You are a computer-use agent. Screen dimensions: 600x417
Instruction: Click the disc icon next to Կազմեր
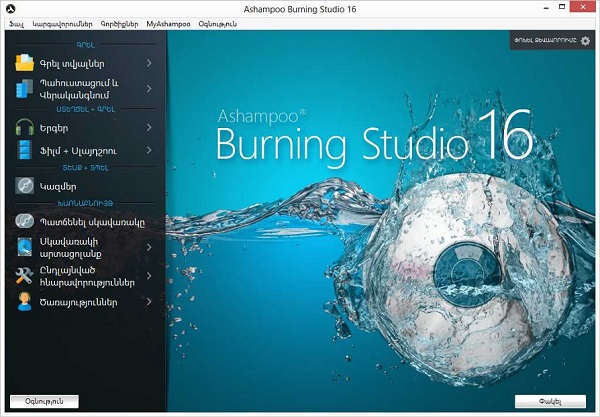24,186
